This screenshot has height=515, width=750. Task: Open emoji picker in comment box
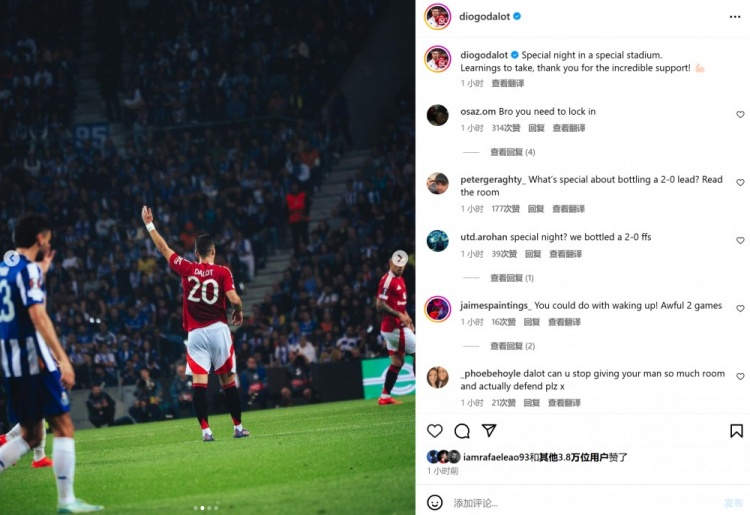click(434, 503)
